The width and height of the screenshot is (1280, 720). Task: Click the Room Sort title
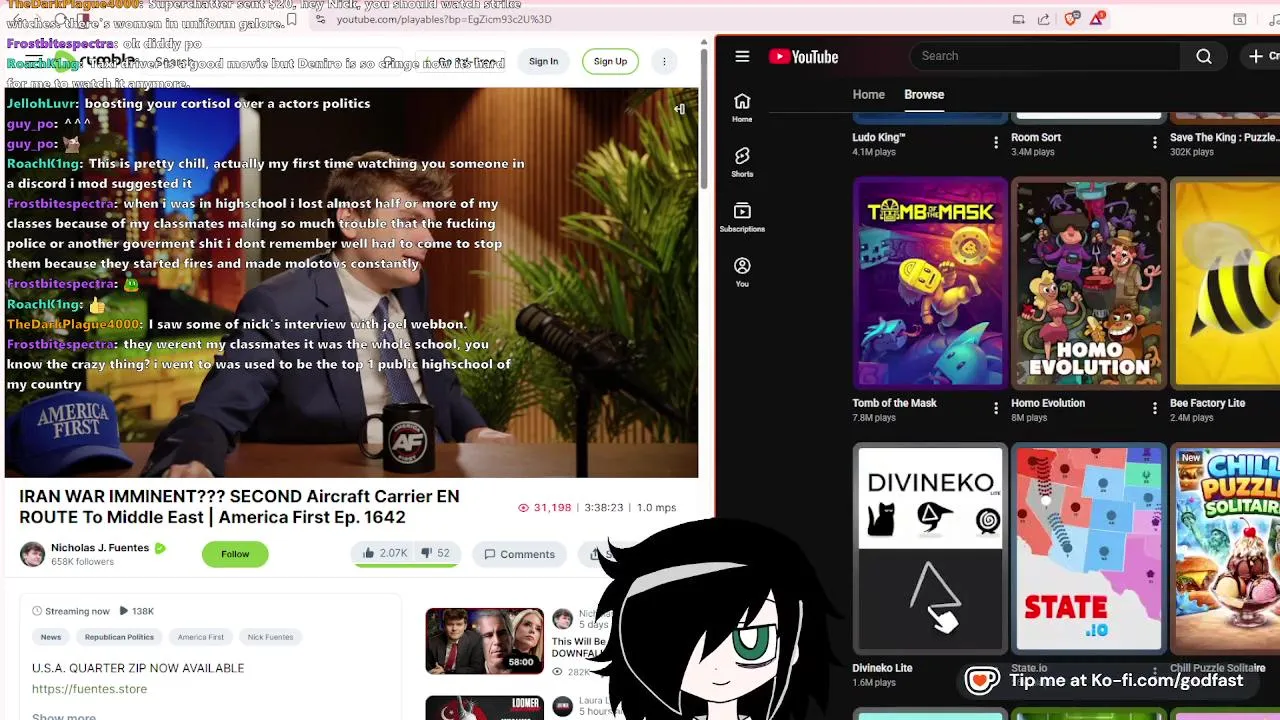[1036, 137]
